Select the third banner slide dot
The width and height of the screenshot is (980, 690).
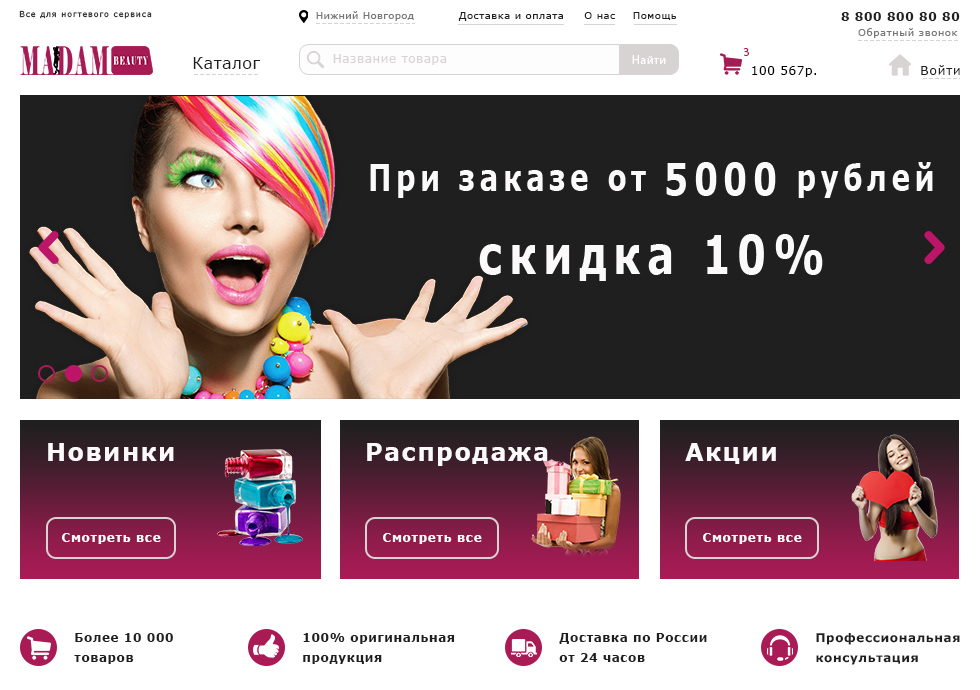[x=99, y=373]
